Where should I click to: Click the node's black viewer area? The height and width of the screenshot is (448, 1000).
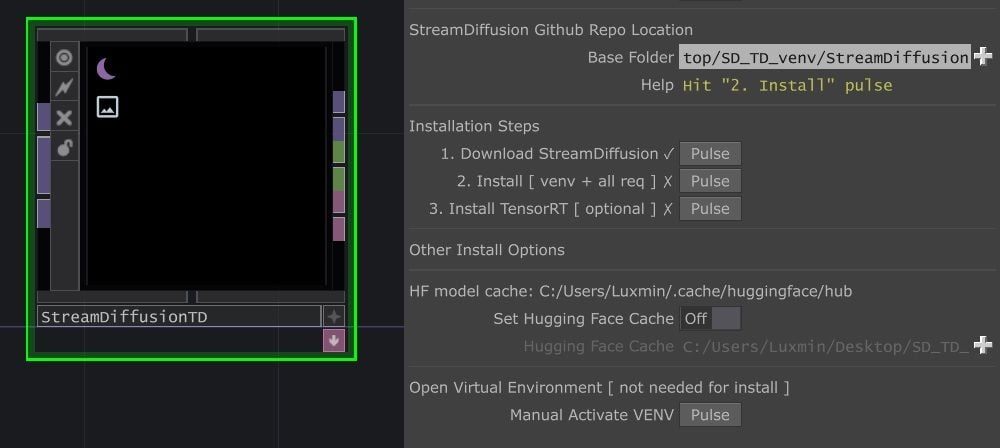tap(205, 167)
